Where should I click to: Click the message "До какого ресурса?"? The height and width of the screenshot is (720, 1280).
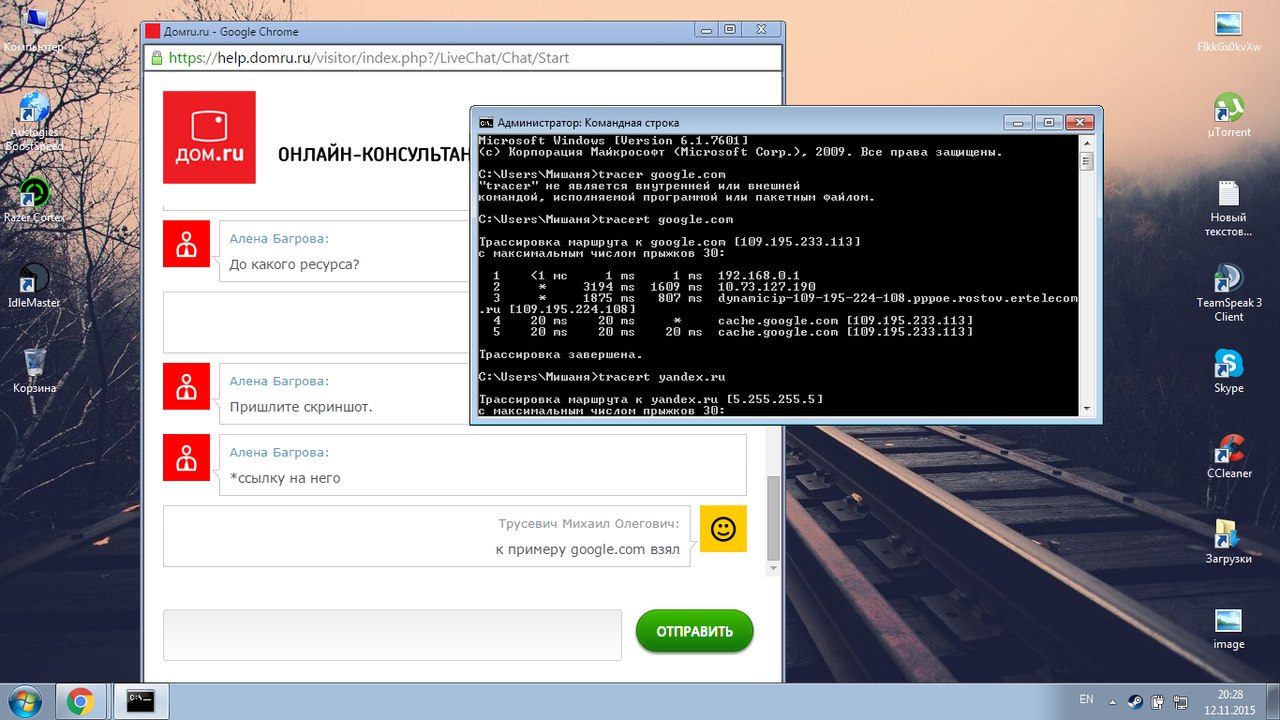[294, 264]
